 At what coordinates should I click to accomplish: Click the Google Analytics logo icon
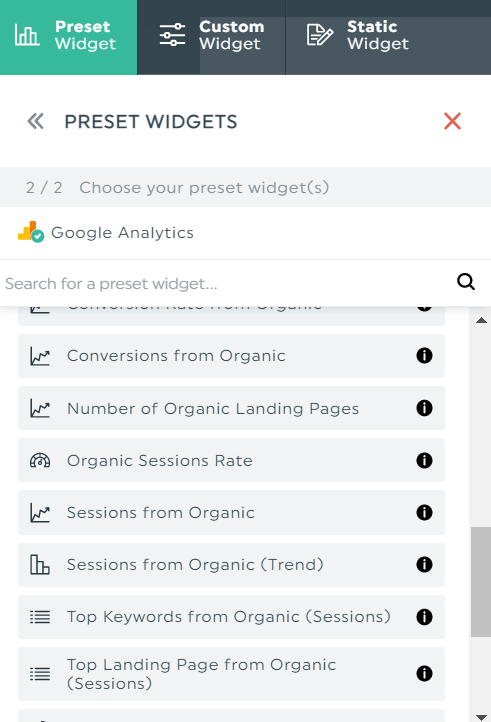point(30,232)
